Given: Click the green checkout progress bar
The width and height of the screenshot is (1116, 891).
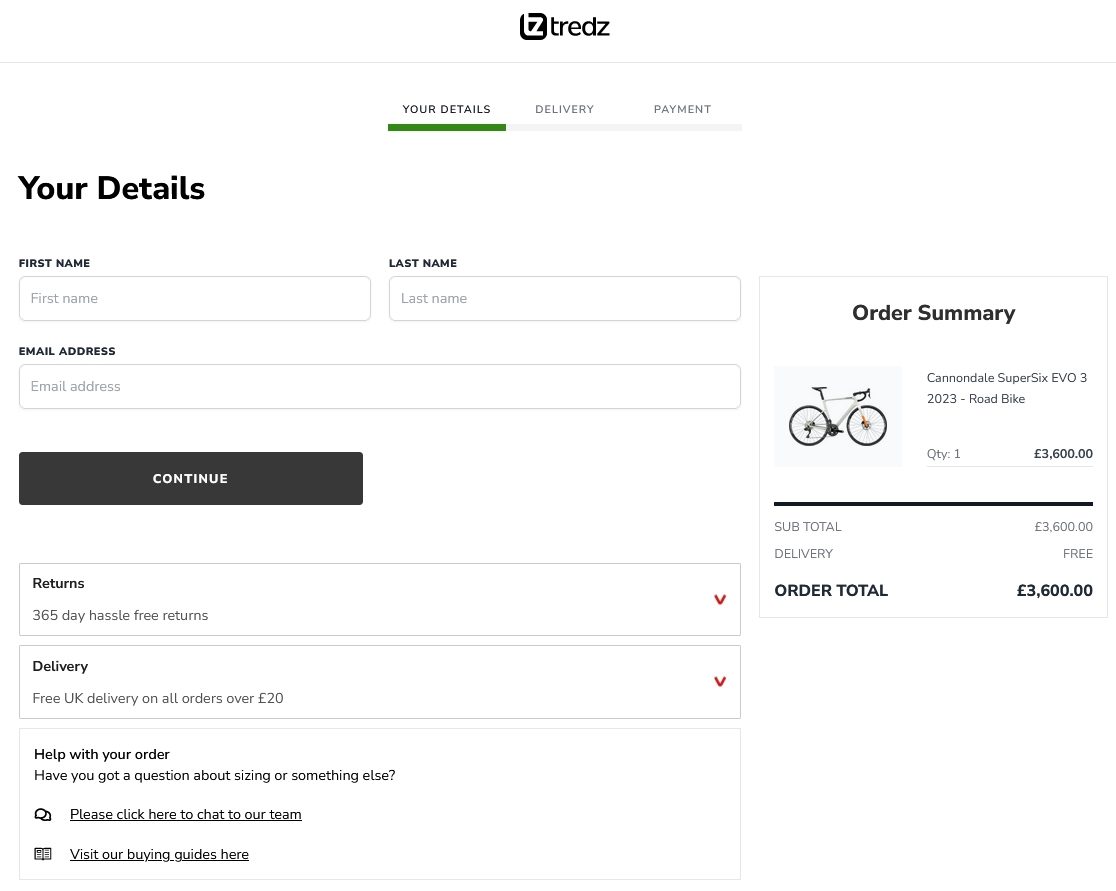Looking at the screenshot, I should point(446,127).
